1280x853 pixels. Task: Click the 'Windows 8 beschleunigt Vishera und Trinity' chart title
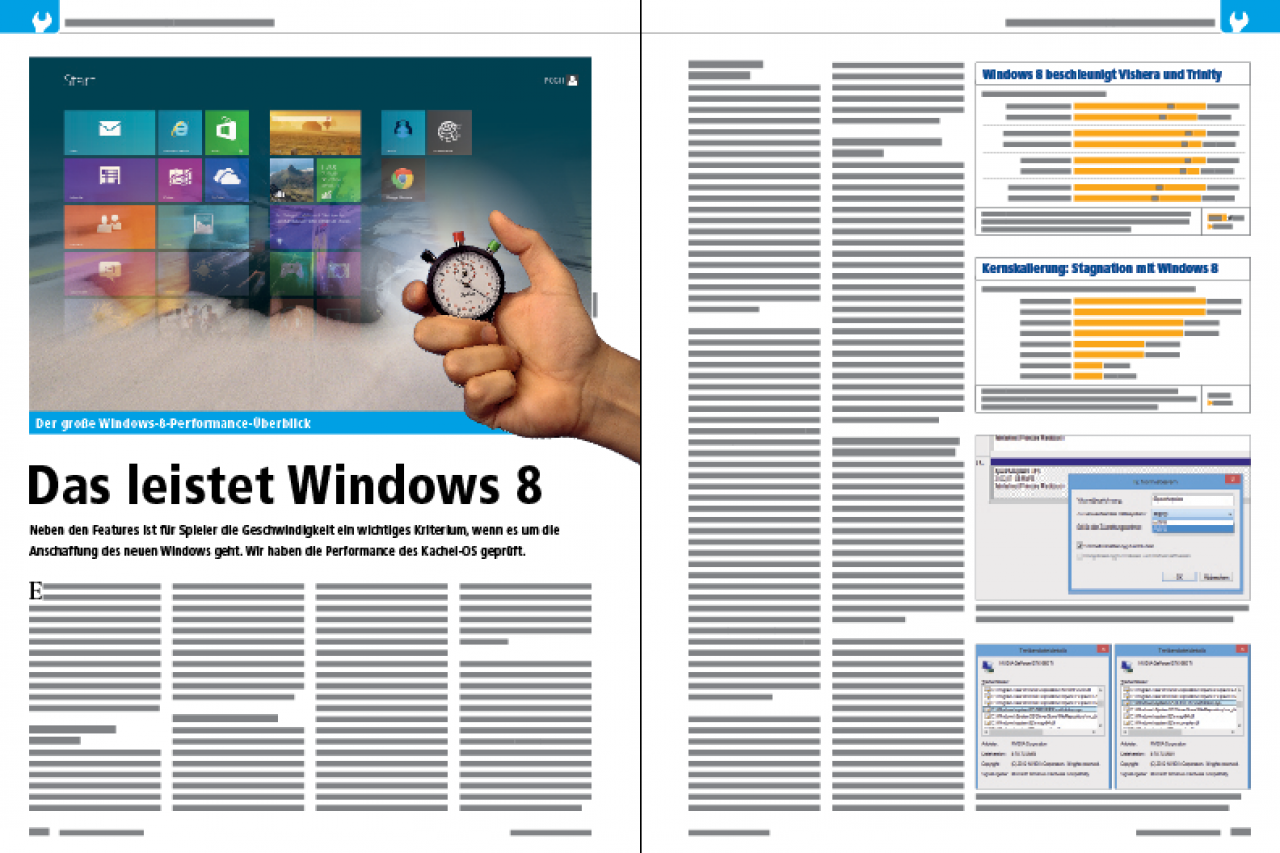click(1102, 75)
